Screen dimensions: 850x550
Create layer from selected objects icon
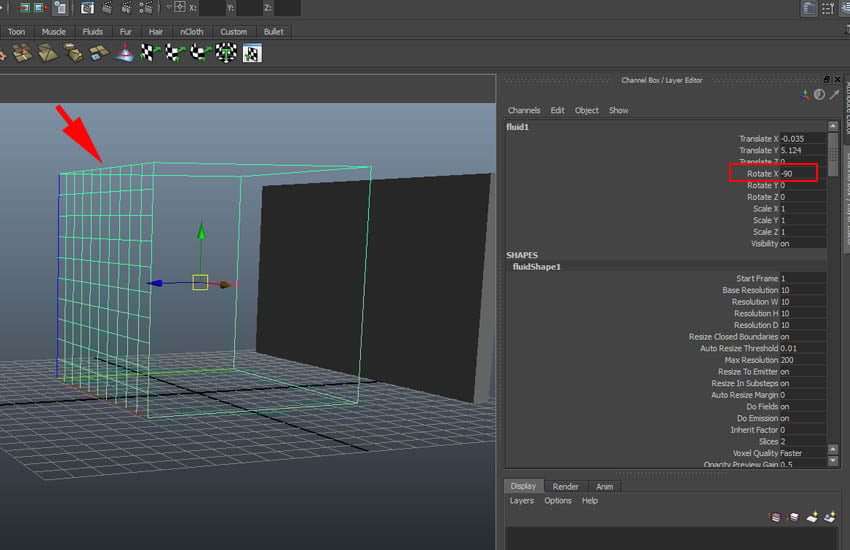point(829,517)
